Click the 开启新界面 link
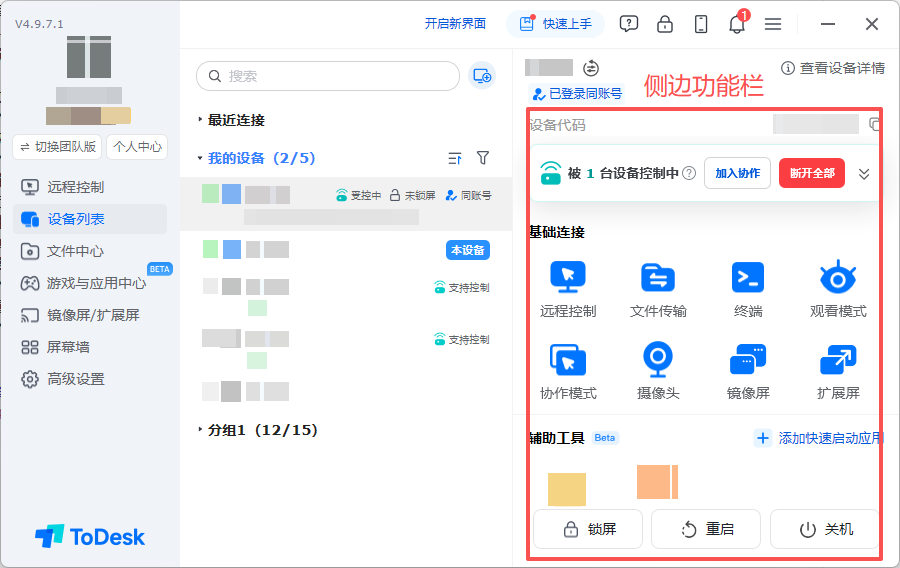This screenshot has width=900, height=568. (x=455, y=24)
